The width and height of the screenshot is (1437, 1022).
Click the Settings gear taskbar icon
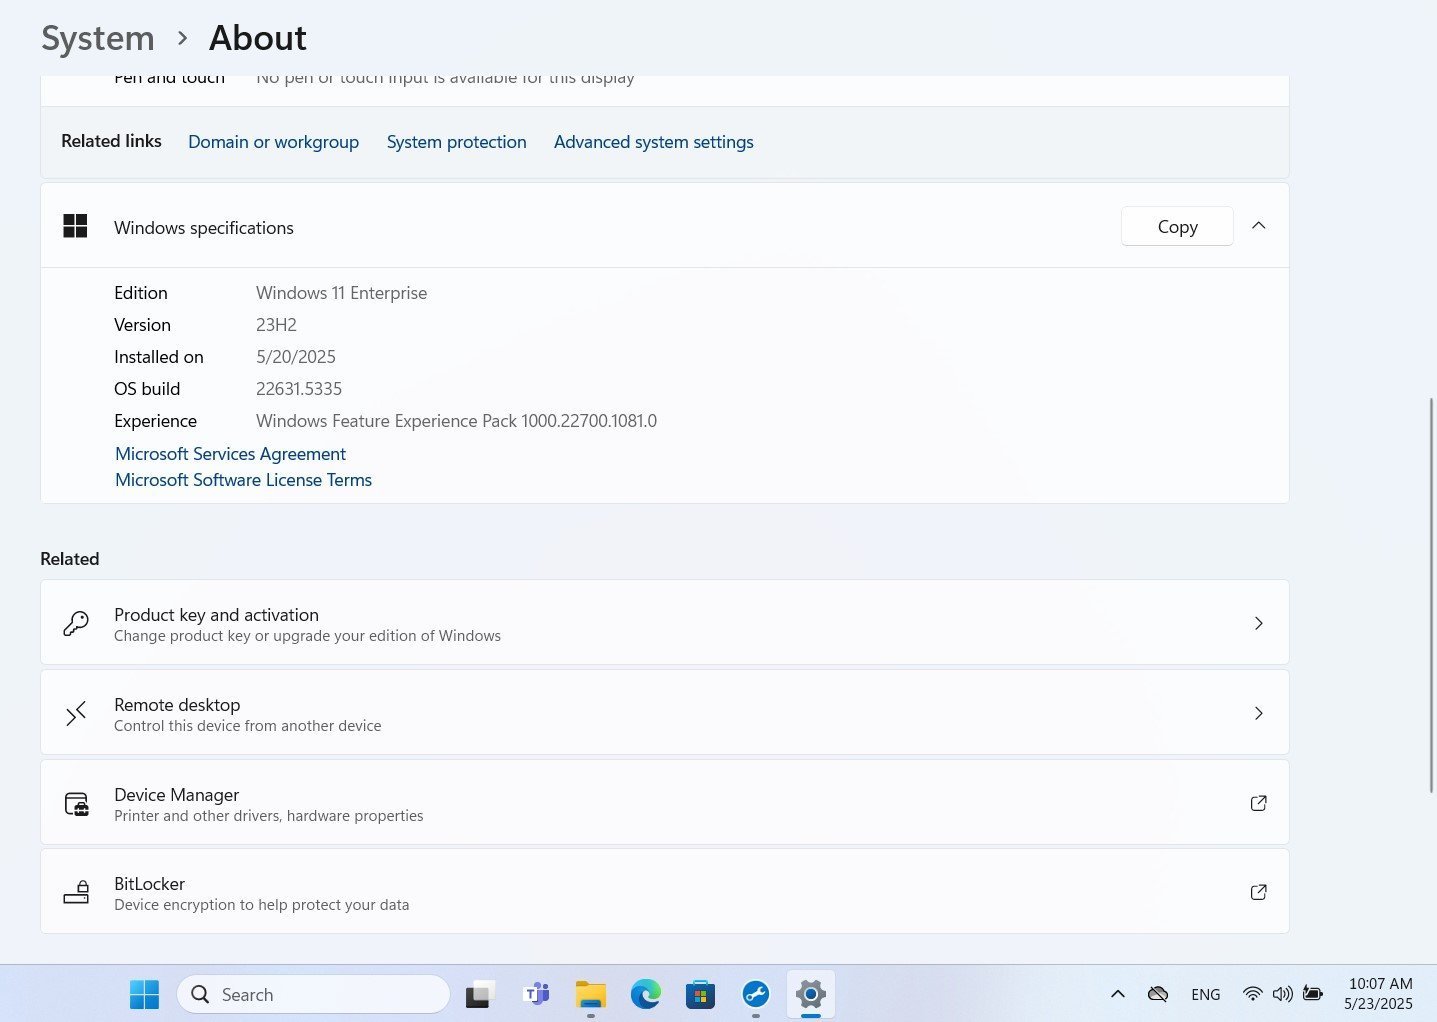(811, 994)
